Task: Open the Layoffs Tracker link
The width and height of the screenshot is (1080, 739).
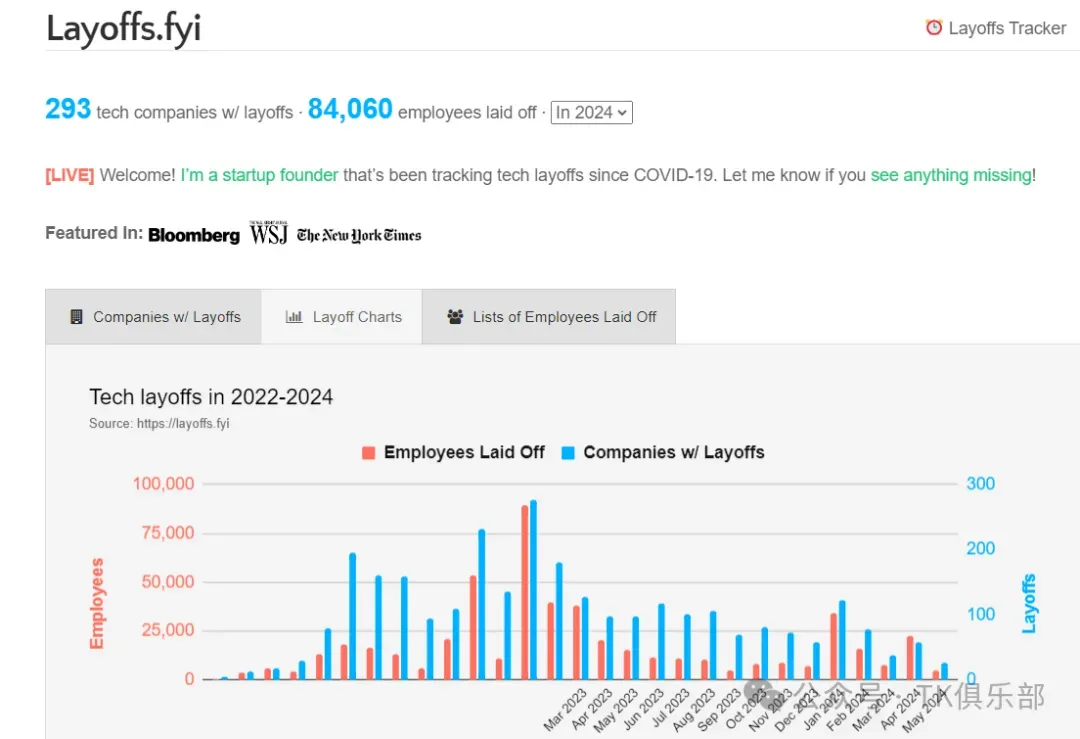Action: point(996,28)
